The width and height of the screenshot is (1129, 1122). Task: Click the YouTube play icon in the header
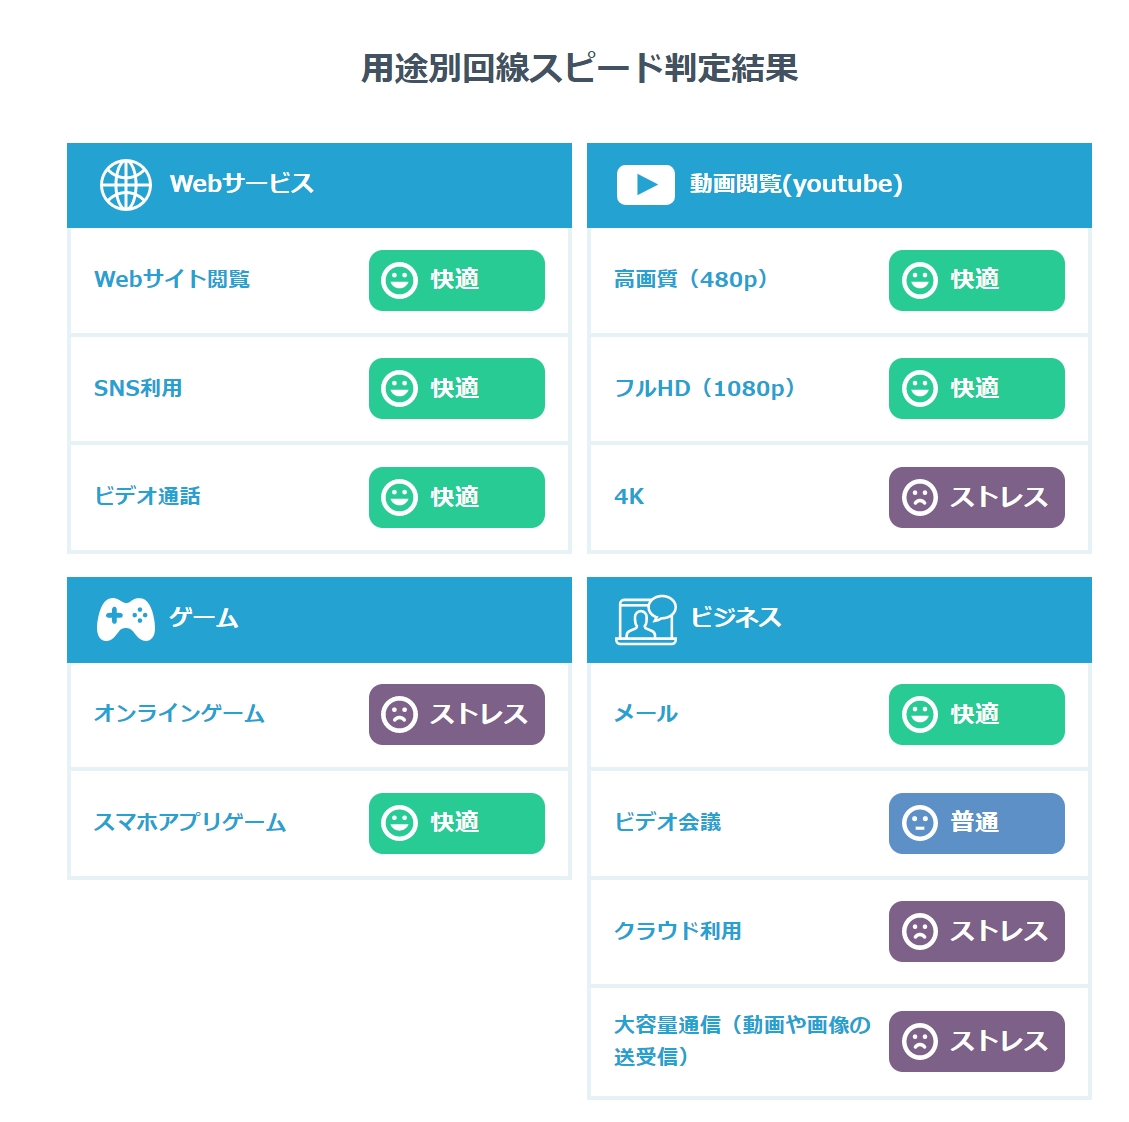645,185
